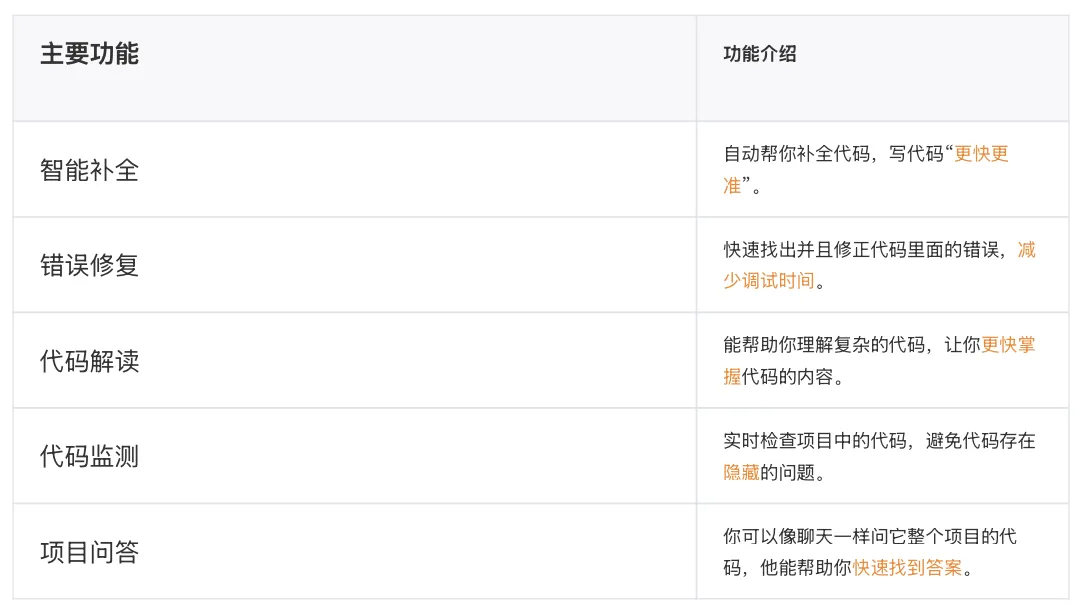1078x611 pixels.
Task: Select the 智能补全 row label
Action: click(89, 170)
